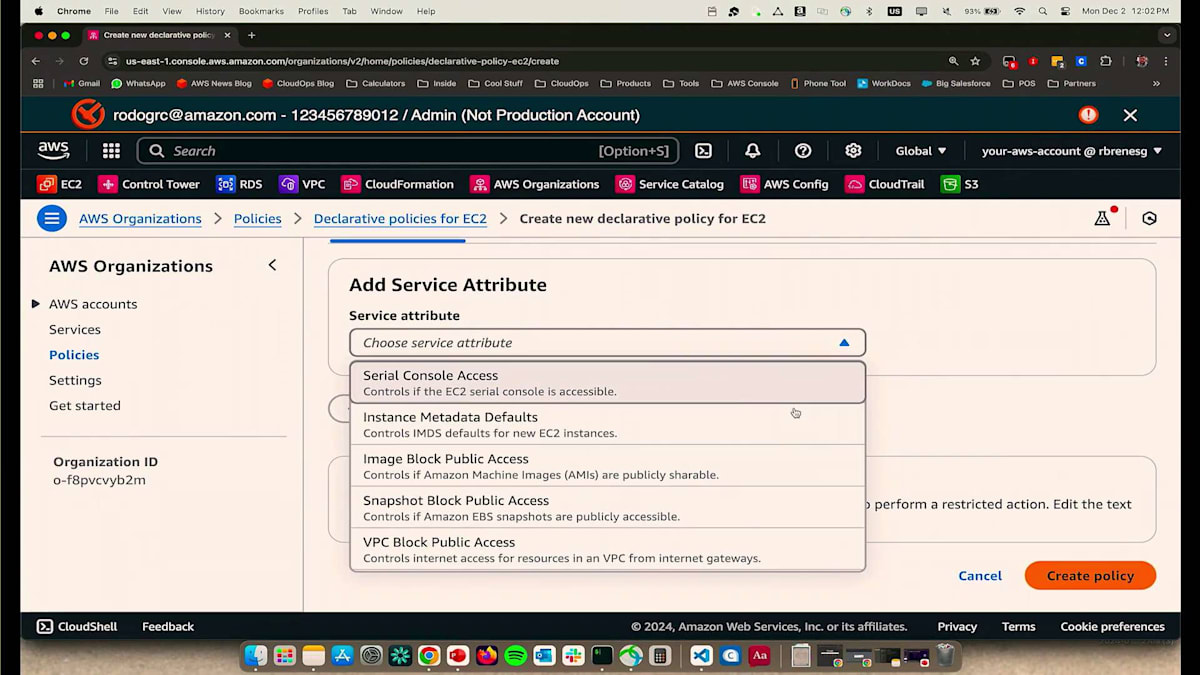Cancel policy creation
This screenshot has height=675, width=1200.
pos(980,575)
